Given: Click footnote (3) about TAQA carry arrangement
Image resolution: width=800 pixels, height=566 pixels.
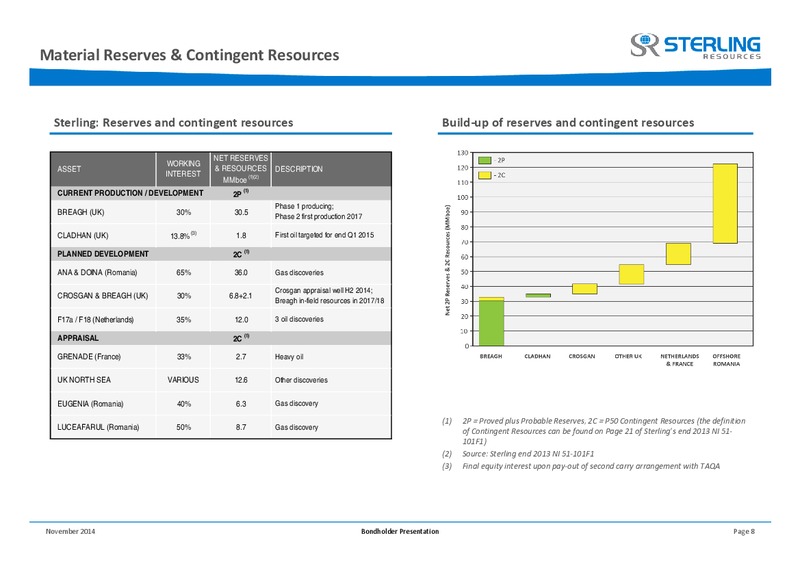Looking at the screenshot, I should click(591, 466).
